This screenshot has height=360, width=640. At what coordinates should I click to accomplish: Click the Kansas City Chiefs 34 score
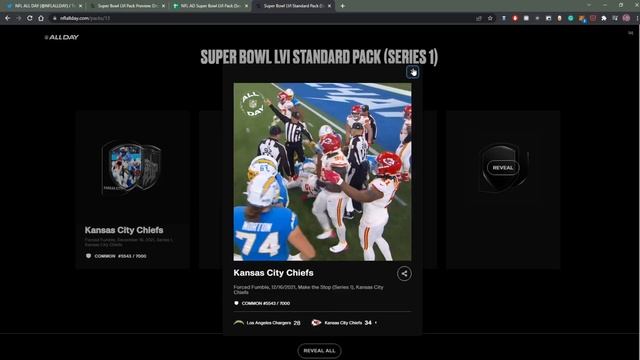tap(348, 323)
